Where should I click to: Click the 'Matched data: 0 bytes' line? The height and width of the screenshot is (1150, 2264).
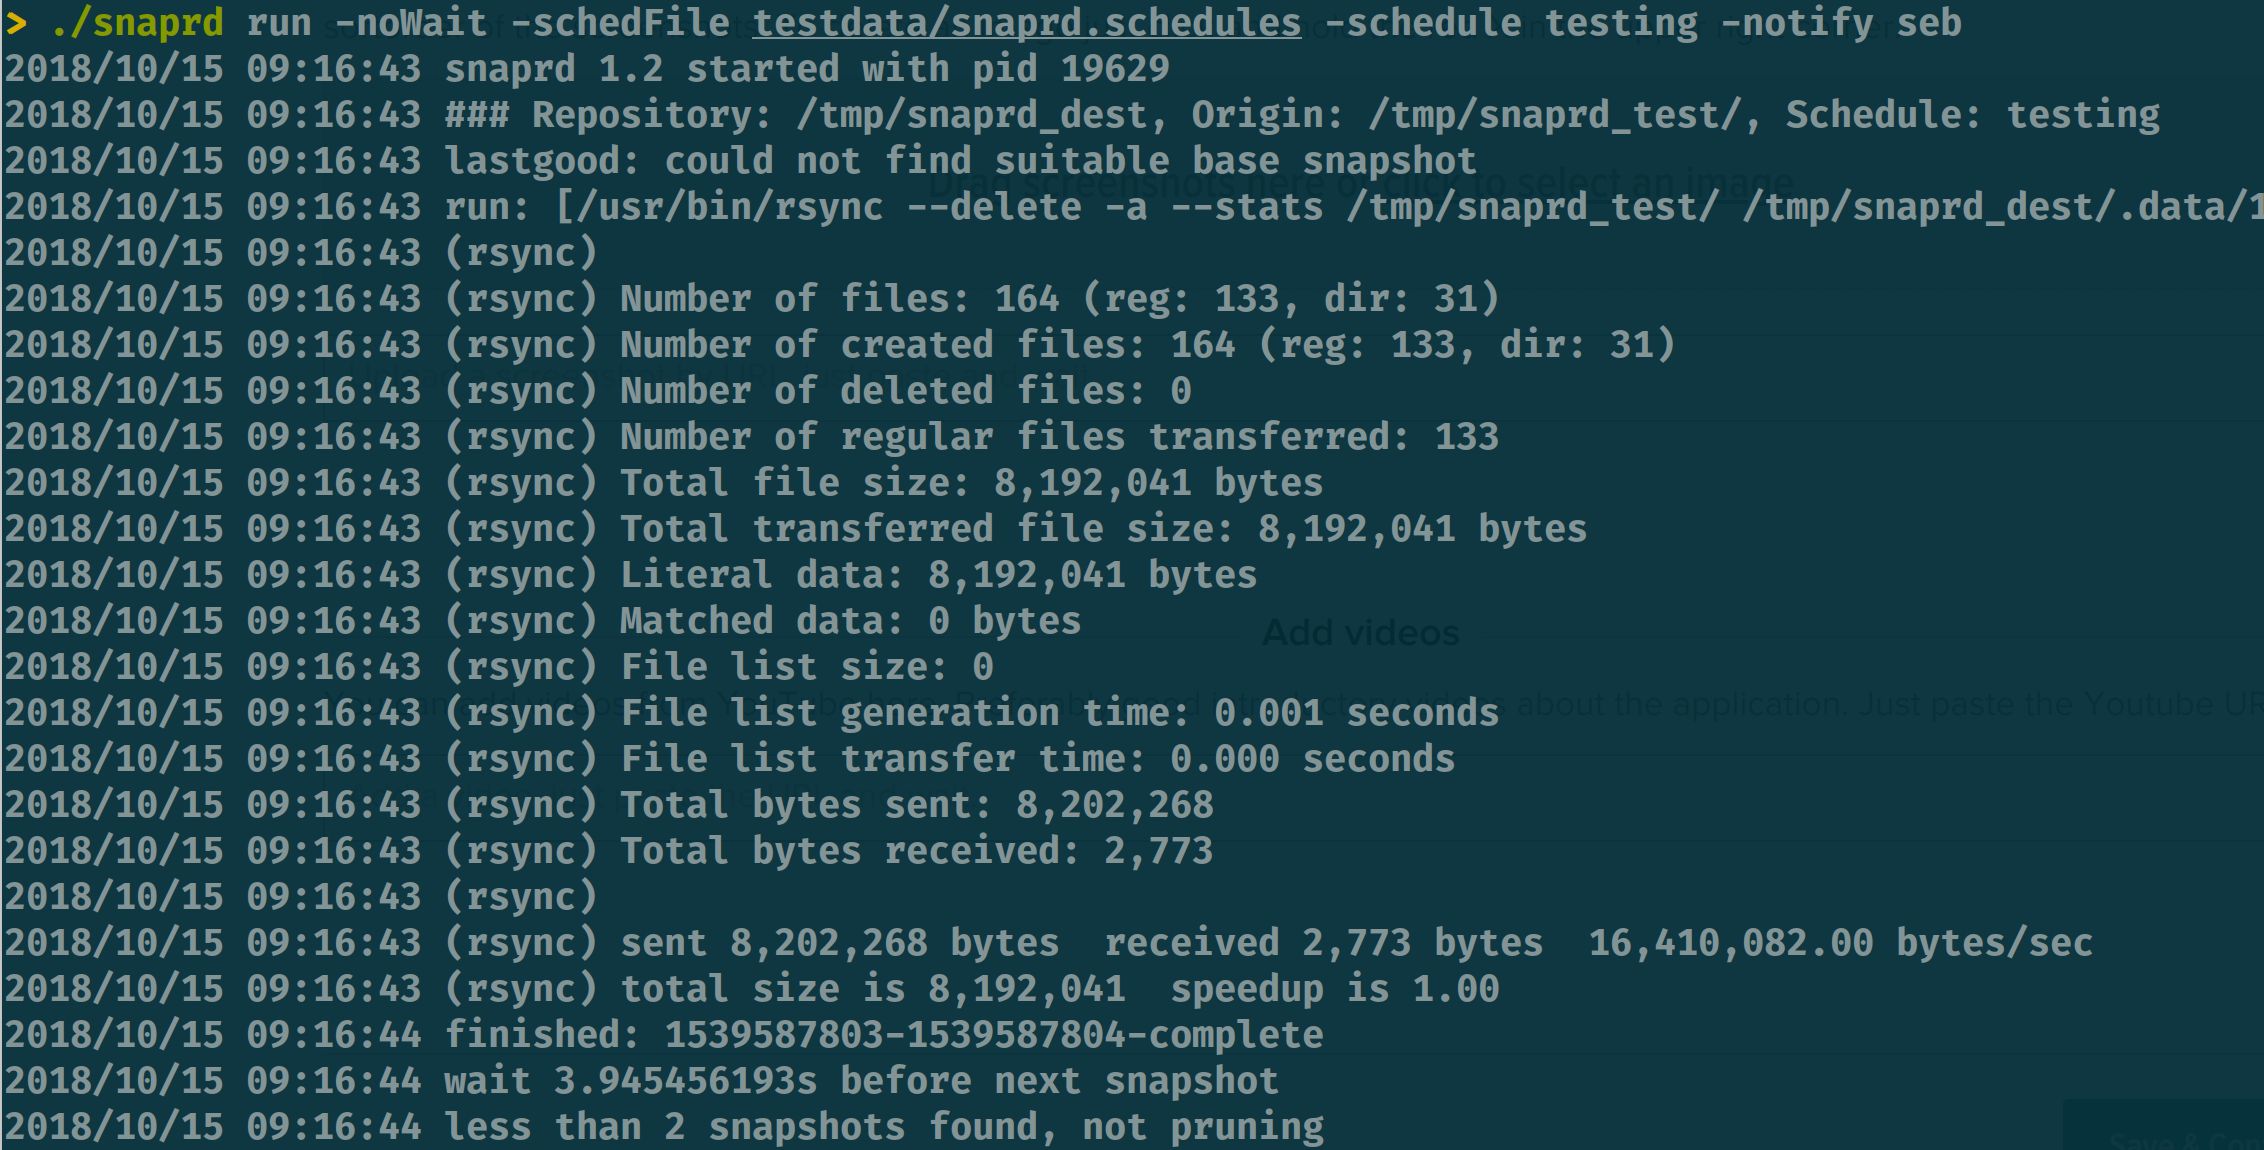point(850,621)
